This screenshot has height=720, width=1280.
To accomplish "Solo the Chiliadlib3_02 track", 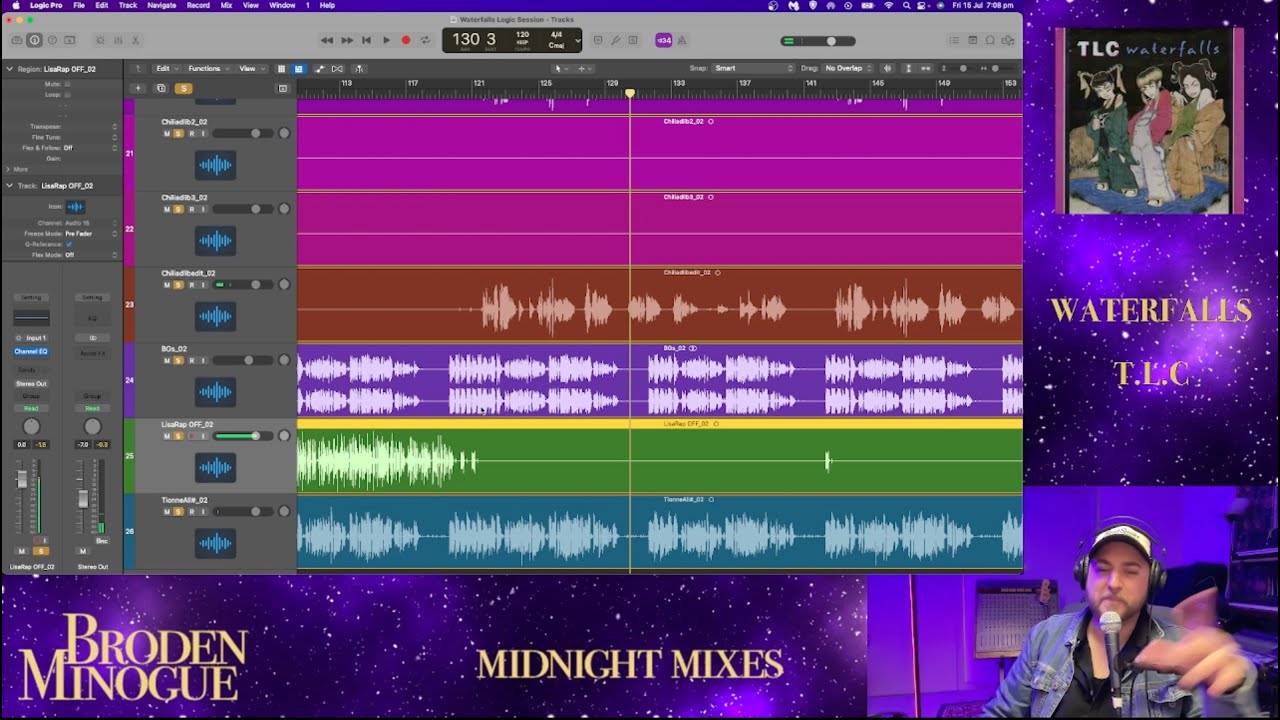I will (x=178, y=209).
